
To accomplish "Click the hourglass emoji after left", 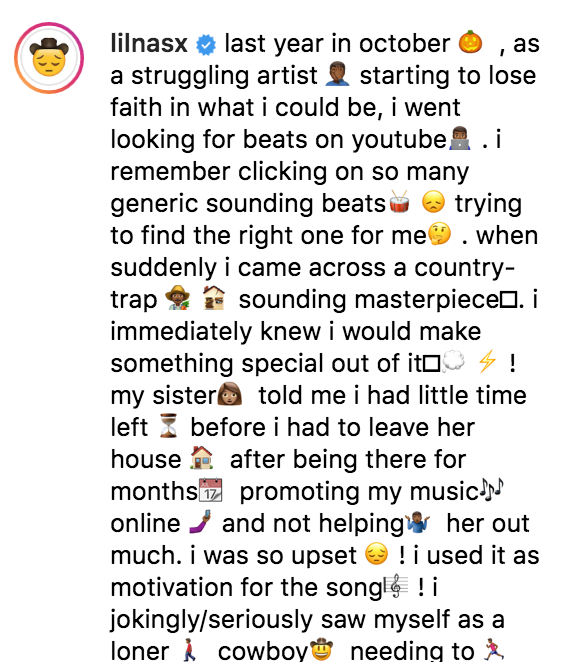I will tap(169, 426).
